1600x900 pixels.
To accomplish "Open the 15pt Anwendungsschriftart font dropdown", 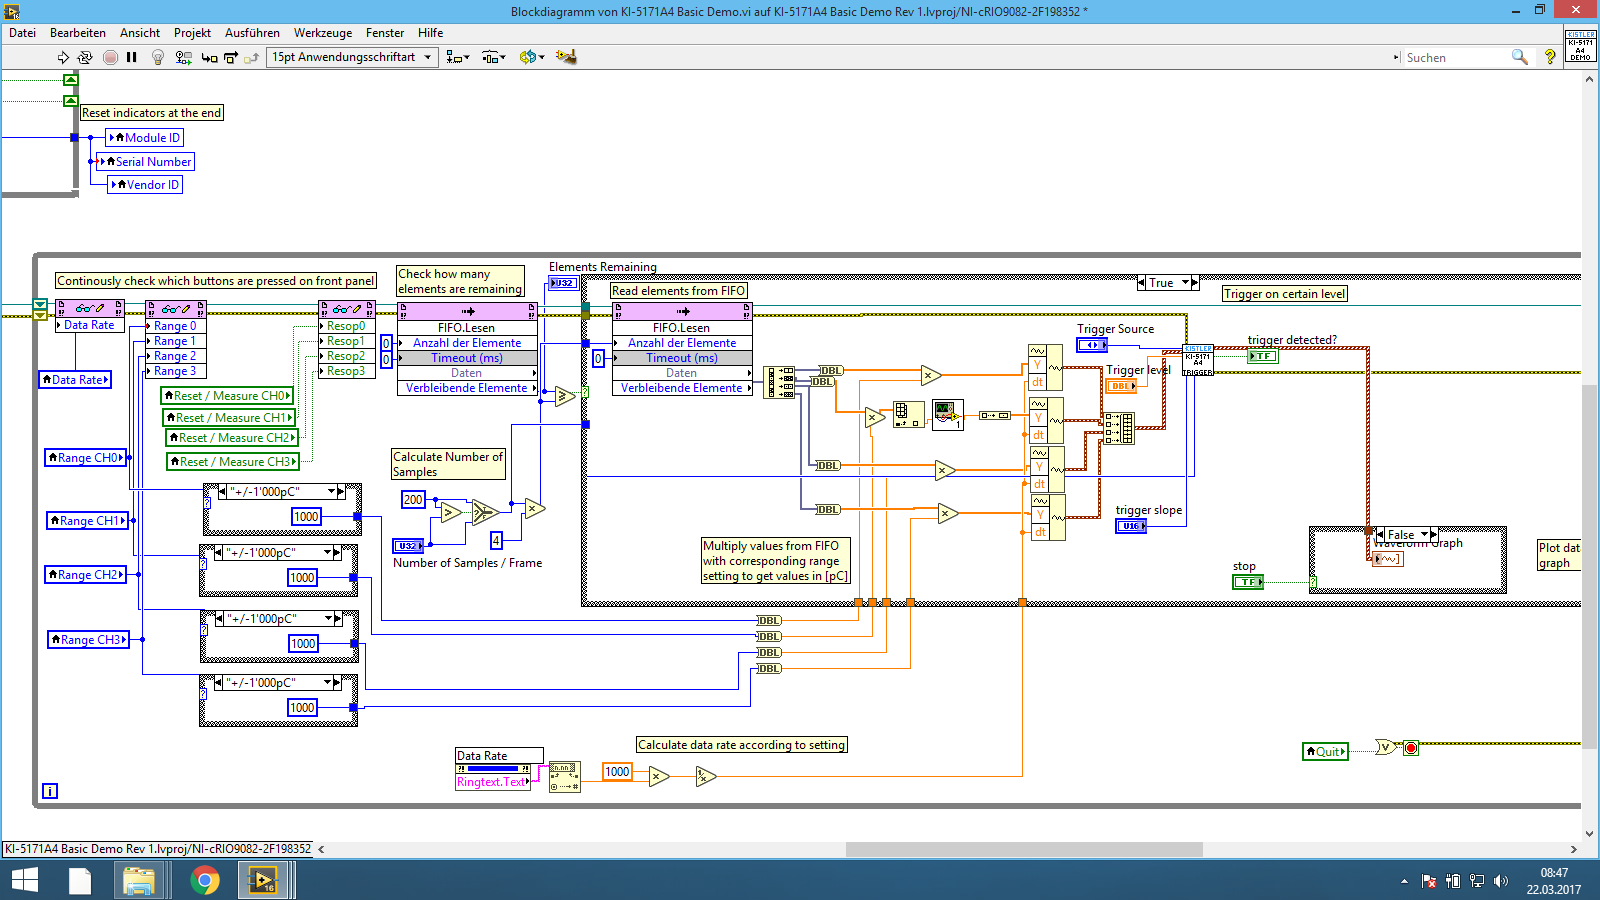I will pyautogui.click(x=352, y=57).
